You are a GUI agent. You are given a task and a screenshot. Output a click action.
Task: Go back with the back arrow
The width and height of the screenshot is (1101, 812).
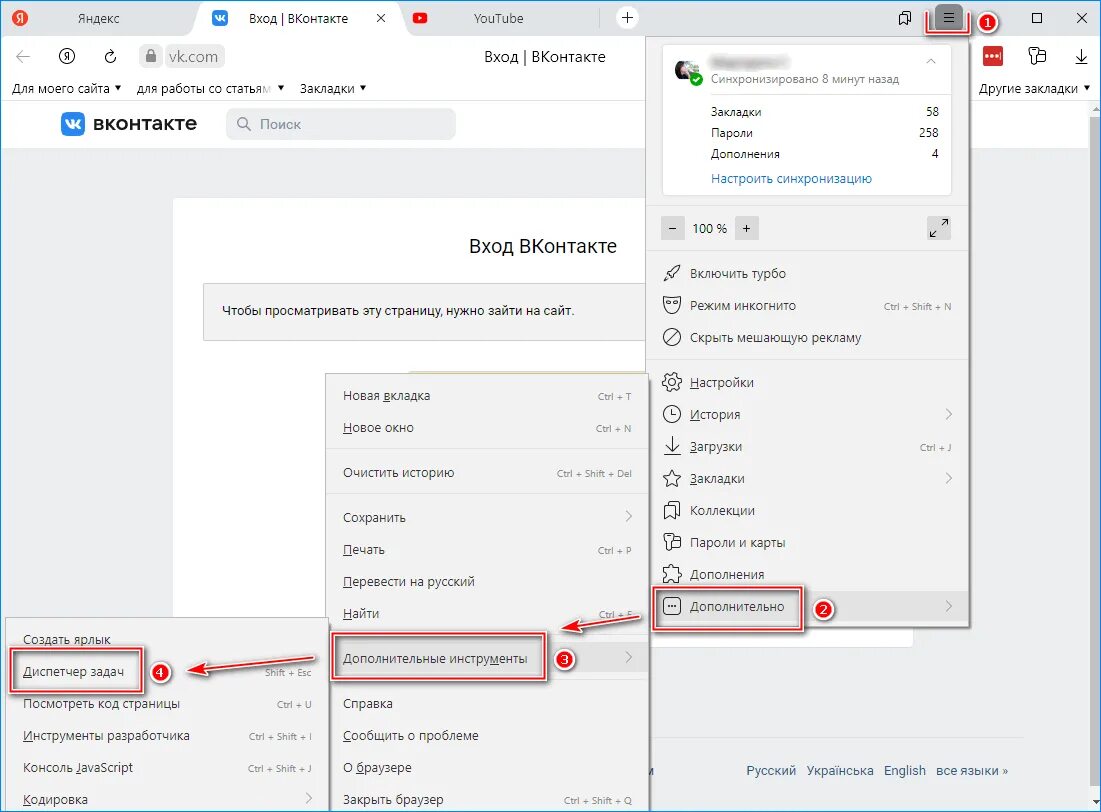23,57
